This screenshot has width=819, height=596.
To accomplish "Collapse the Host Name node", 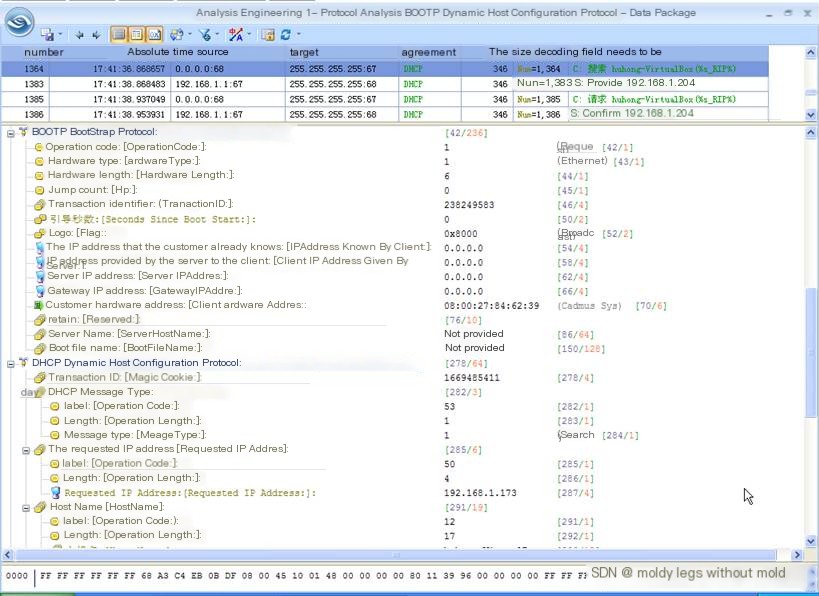I will (26, 508).
